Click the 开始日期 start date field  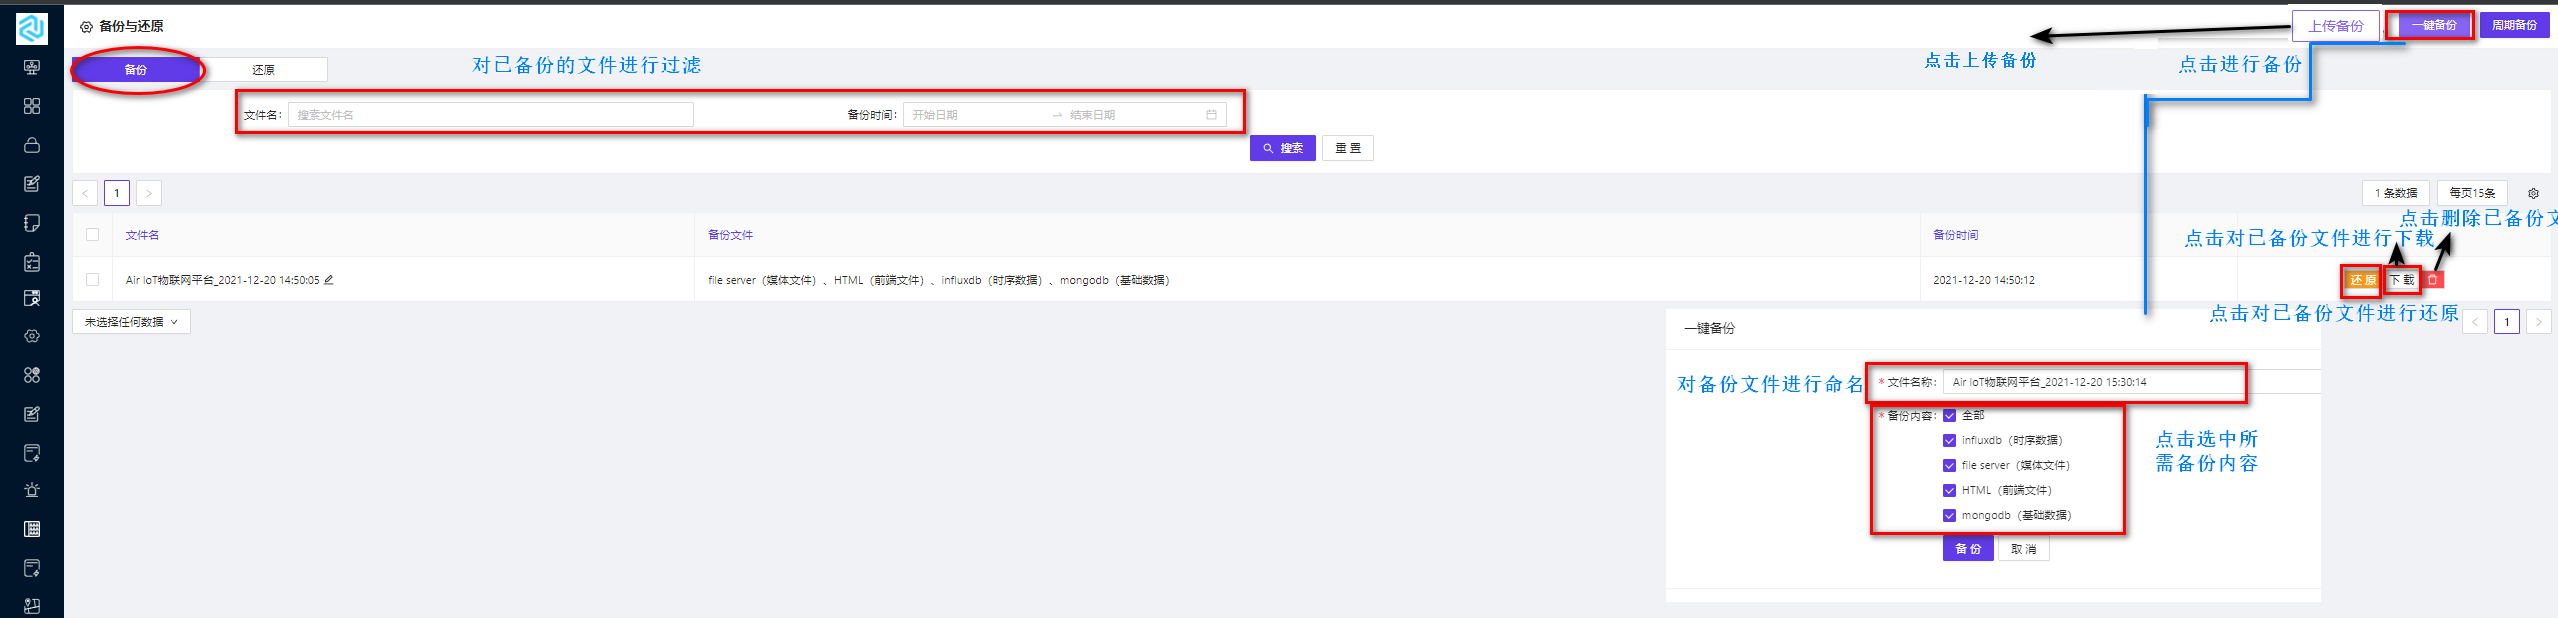(975, 115)
